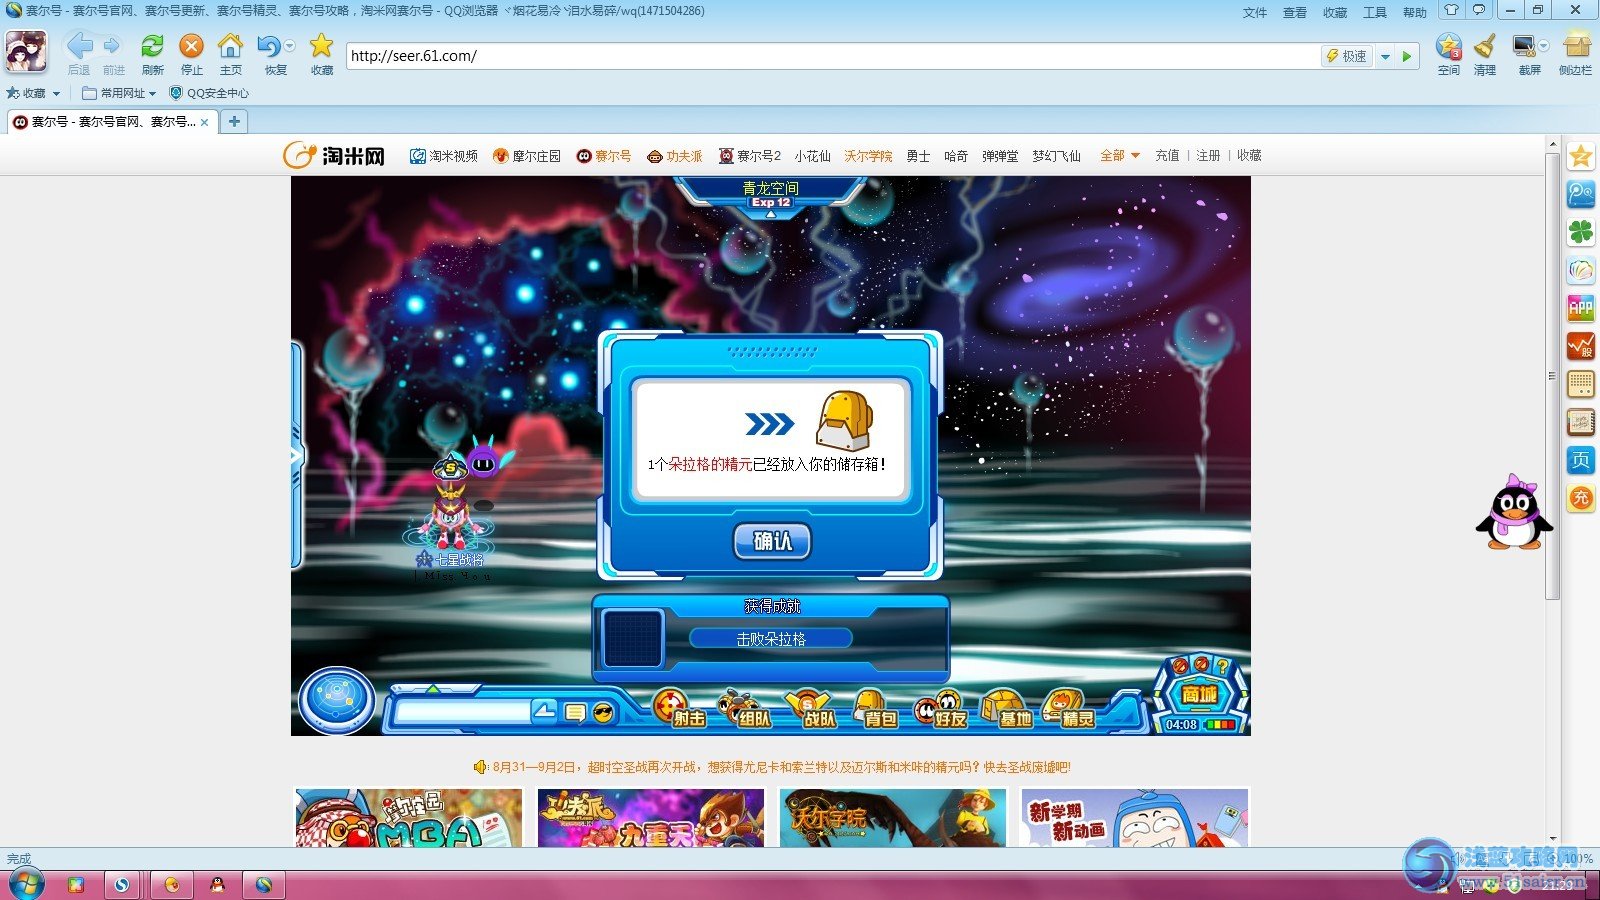This screenshot has height=900, width=1600.
Task: Open sidebar stock chart icon
Action: click(1581, 346)
